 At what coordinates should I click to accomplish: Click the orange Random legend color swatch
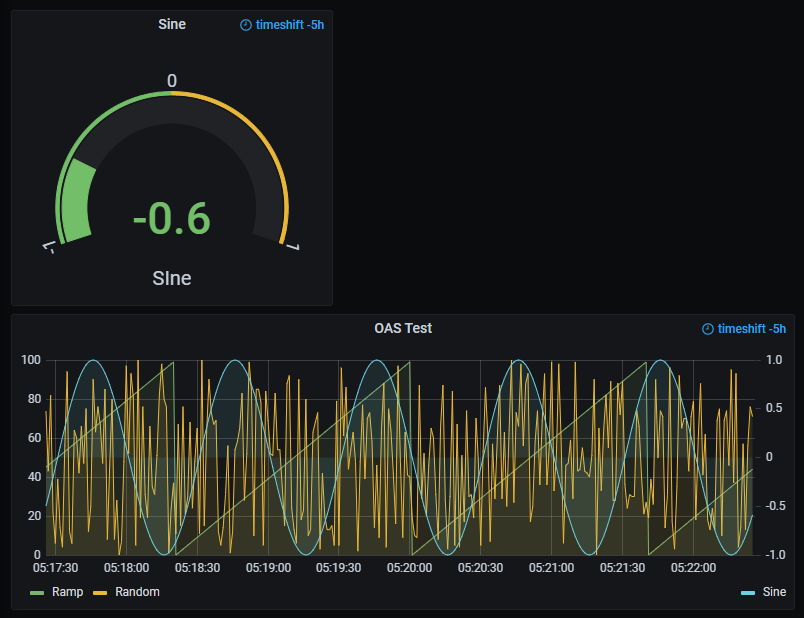tap(100, 593)
